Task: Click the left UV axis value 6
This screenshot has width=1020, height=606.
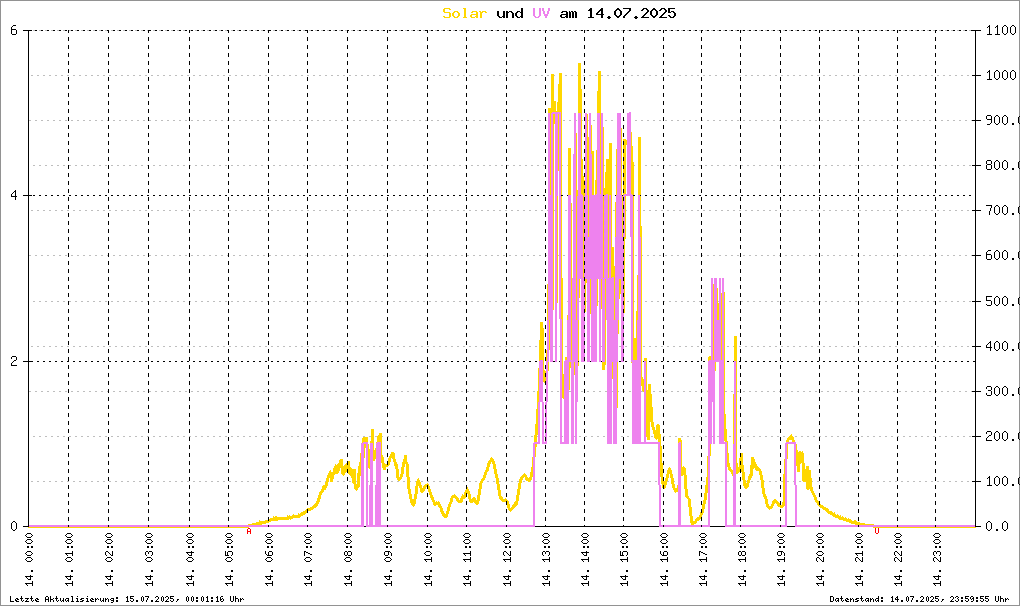Action: (14, 30)
